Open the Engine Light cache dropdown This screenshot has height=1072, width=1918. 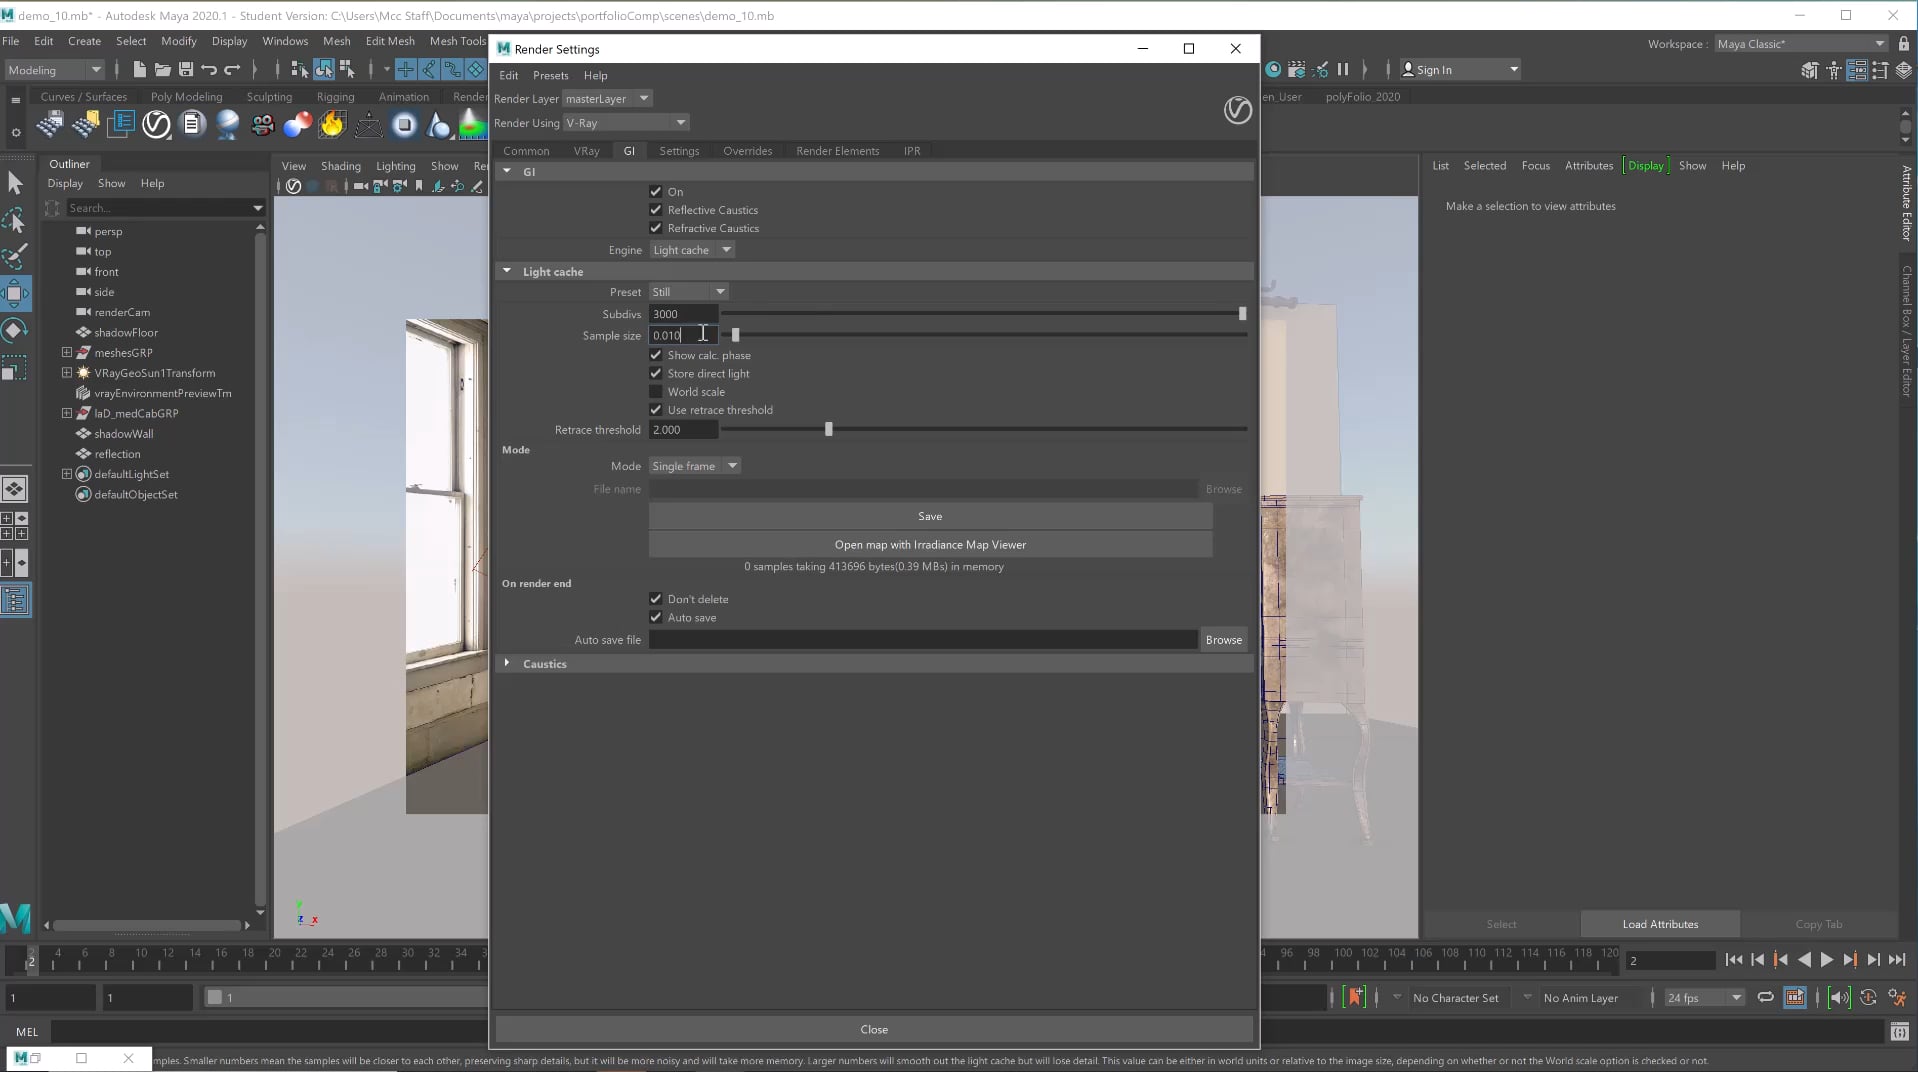[x=692, y=250]
